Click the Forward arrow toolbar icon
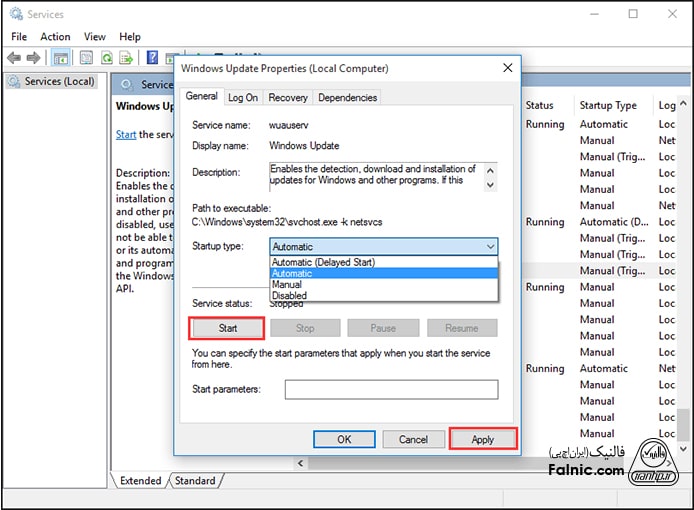The width and height of the screenshot is (694, 510). [x=35, y=58]
